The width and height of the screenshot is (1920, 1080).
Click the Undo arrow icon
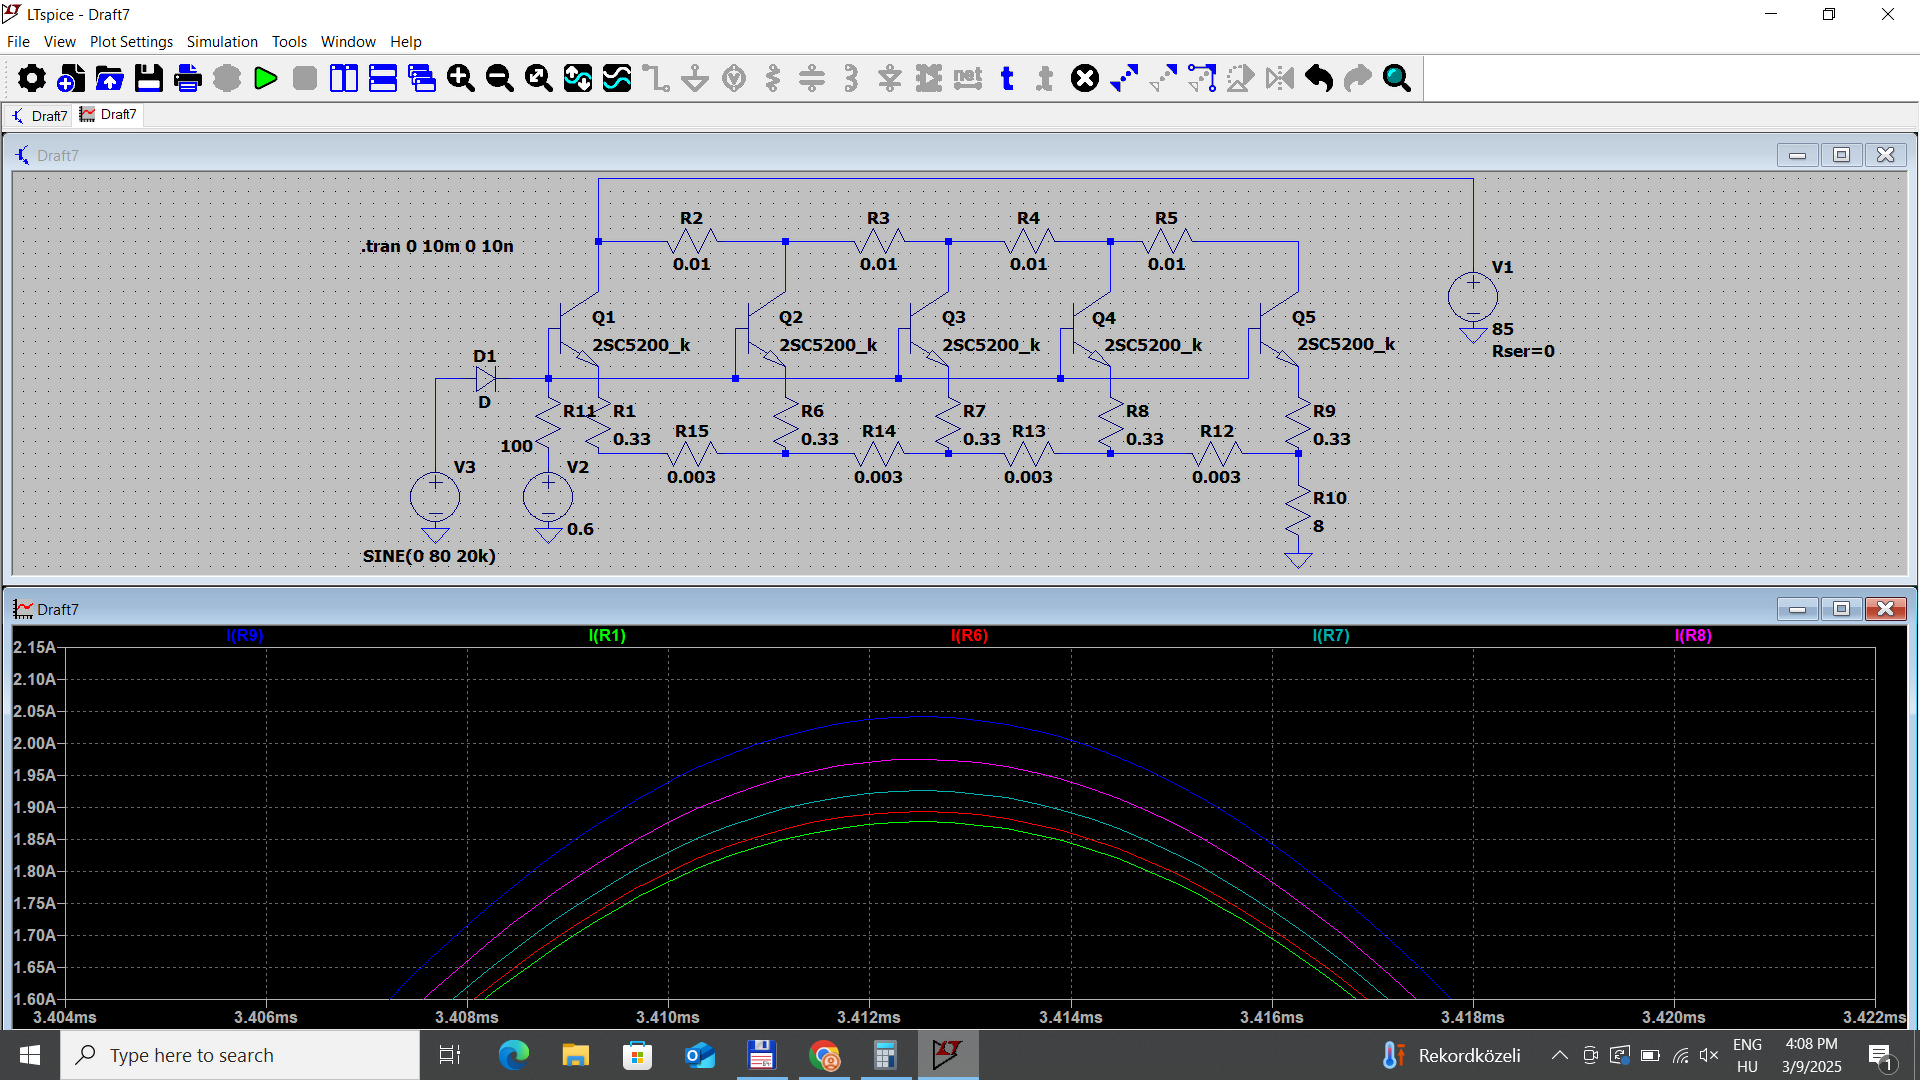(x=1319, y=78)
